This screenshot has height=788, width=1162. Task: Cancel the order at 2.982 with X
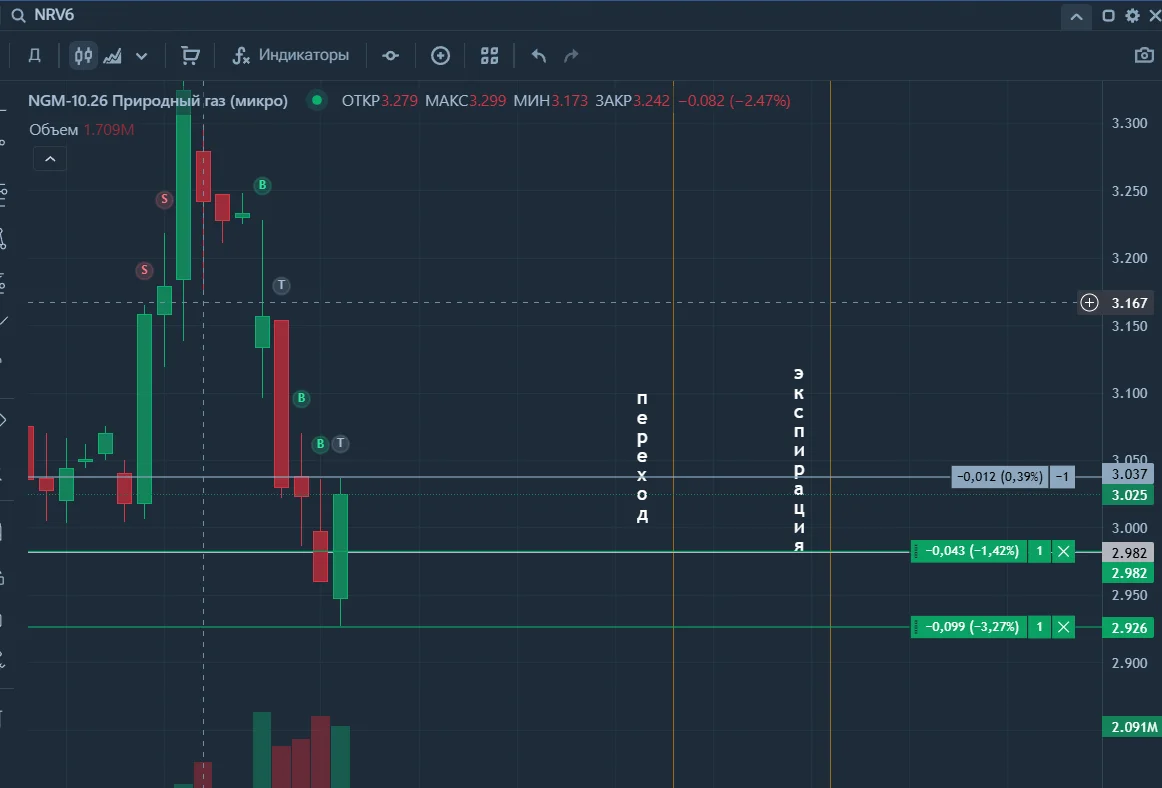[1063, 552]
